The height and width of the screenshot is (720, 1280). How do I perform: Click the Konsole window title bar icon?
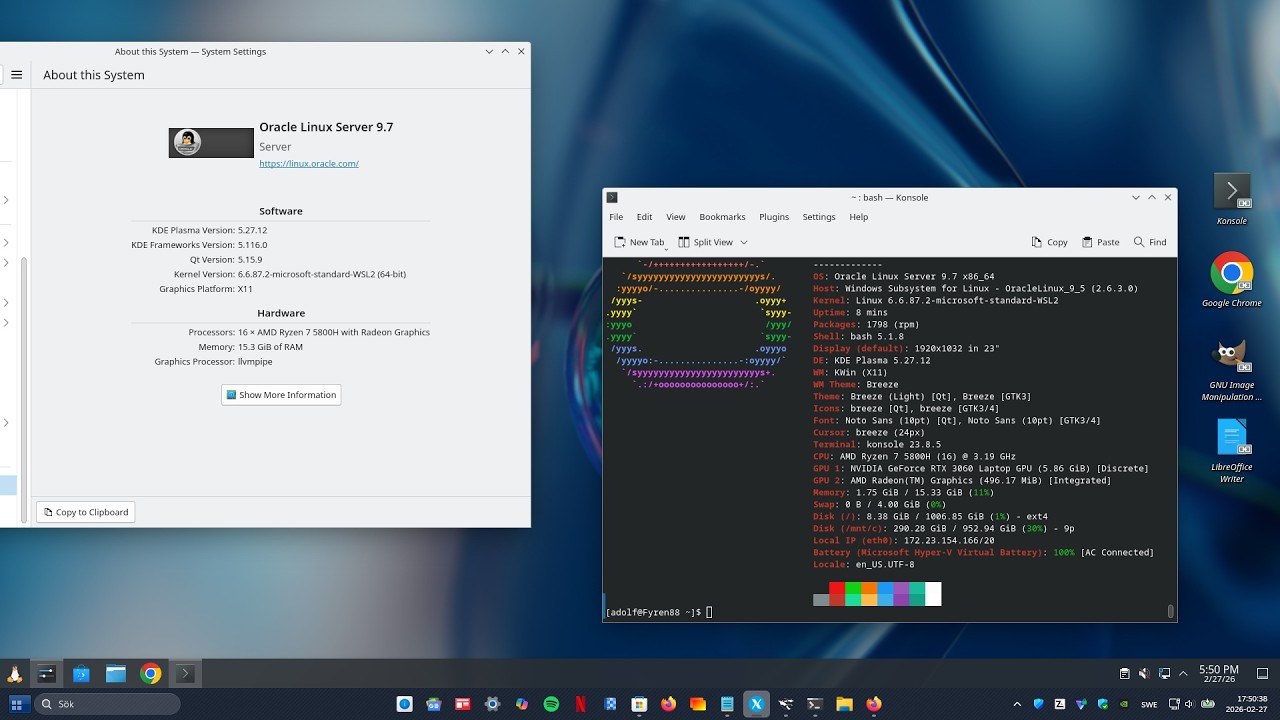612,197
